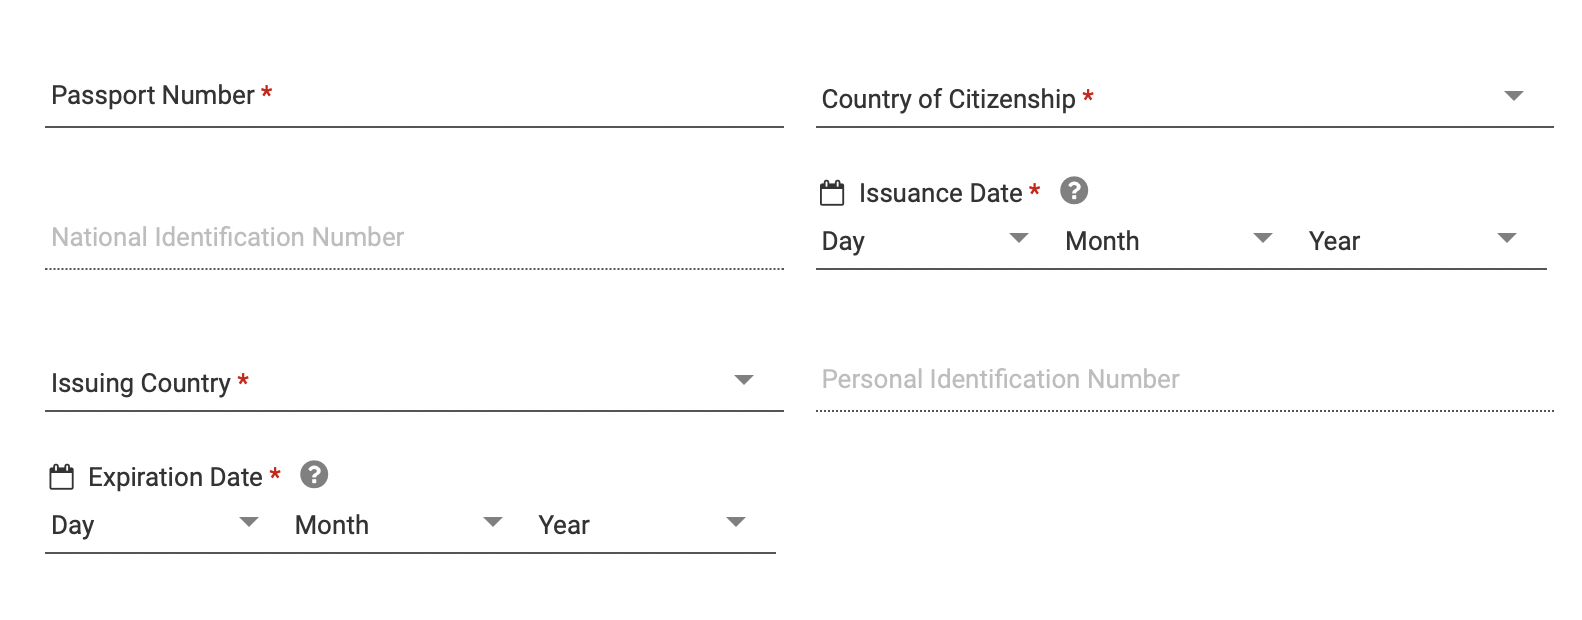Click the National Identification Number field
The width and height of the screenshot is (1582, 620).
click(414, 239)
